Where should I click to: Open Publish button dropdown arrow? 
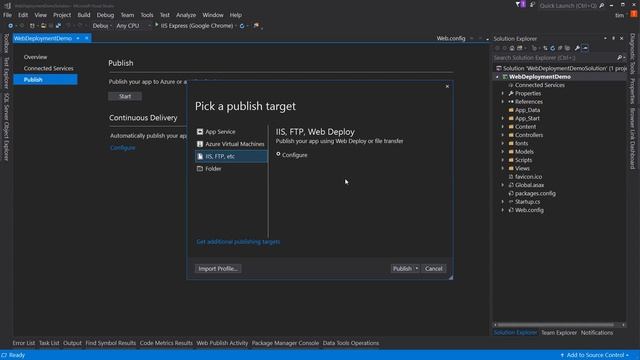tap(417, 269)
